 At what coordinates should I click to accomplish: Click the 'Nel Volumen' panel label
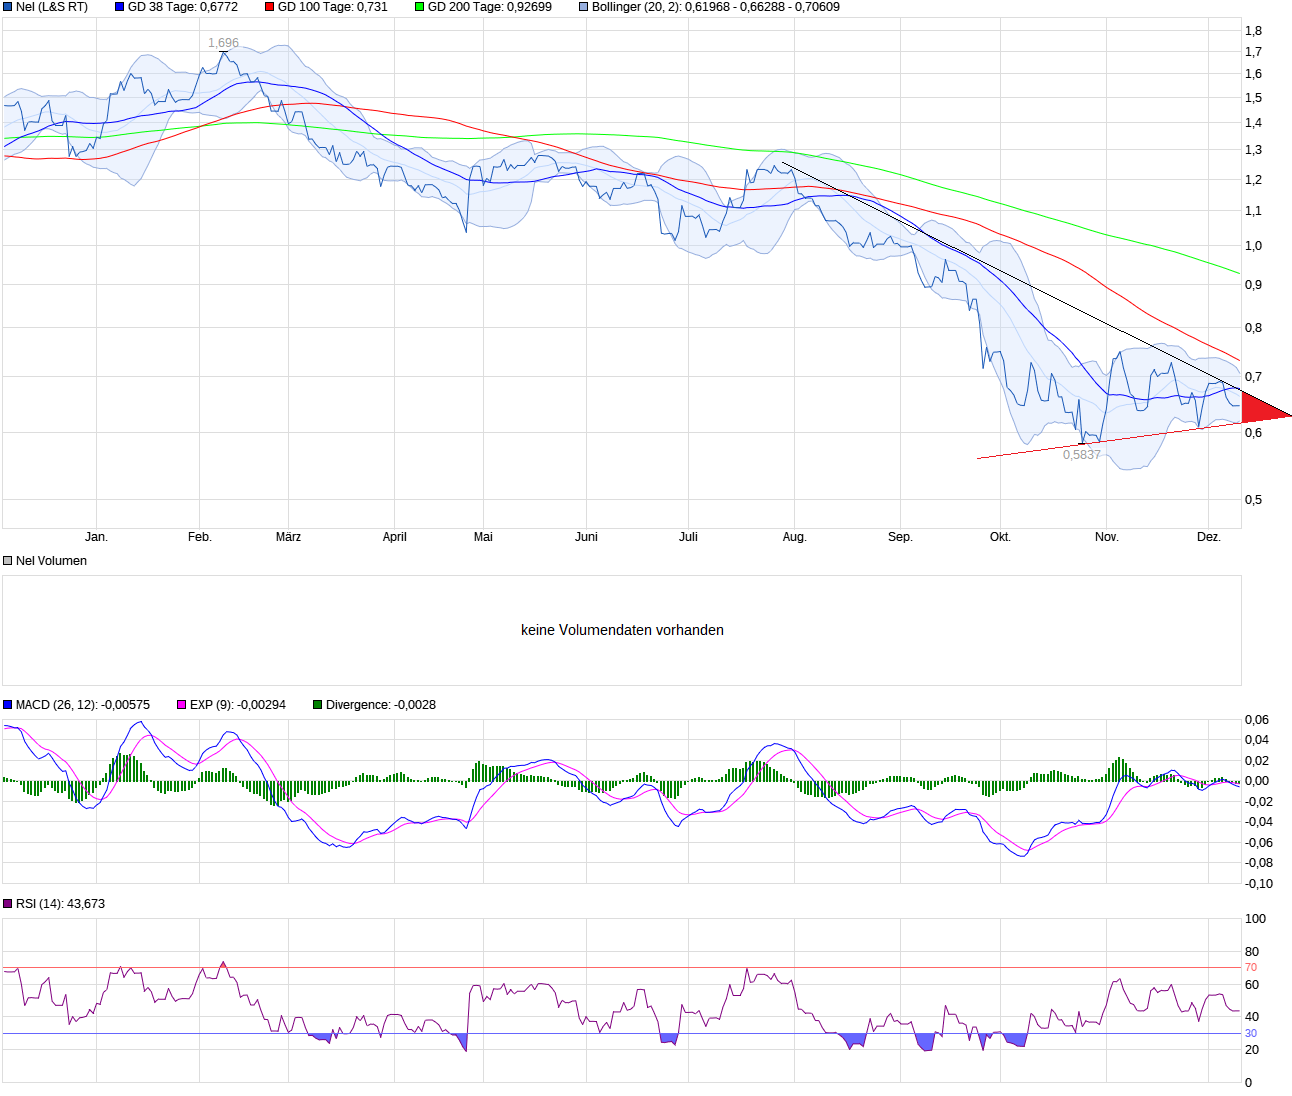point(51,561)
